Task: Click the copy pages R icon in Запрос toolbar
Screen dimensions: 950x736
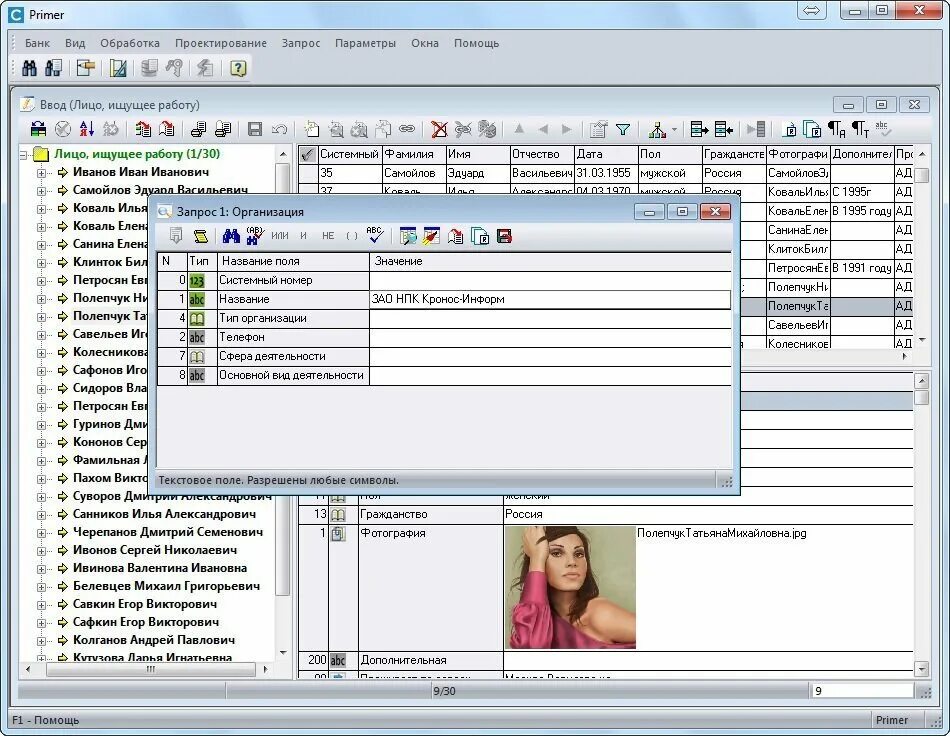Action: pos(480,236)
